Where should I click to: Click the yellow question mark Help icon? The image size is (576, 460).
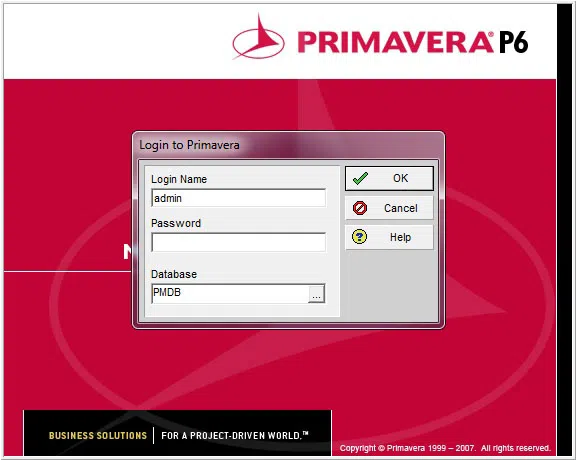359,237
